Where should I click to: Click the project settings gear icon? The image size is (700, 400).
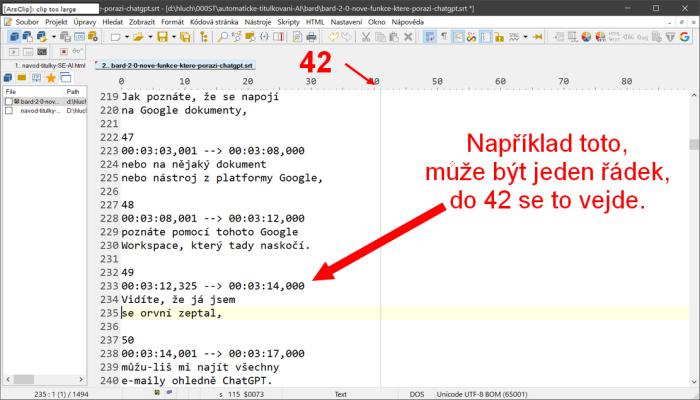[93, 37]
